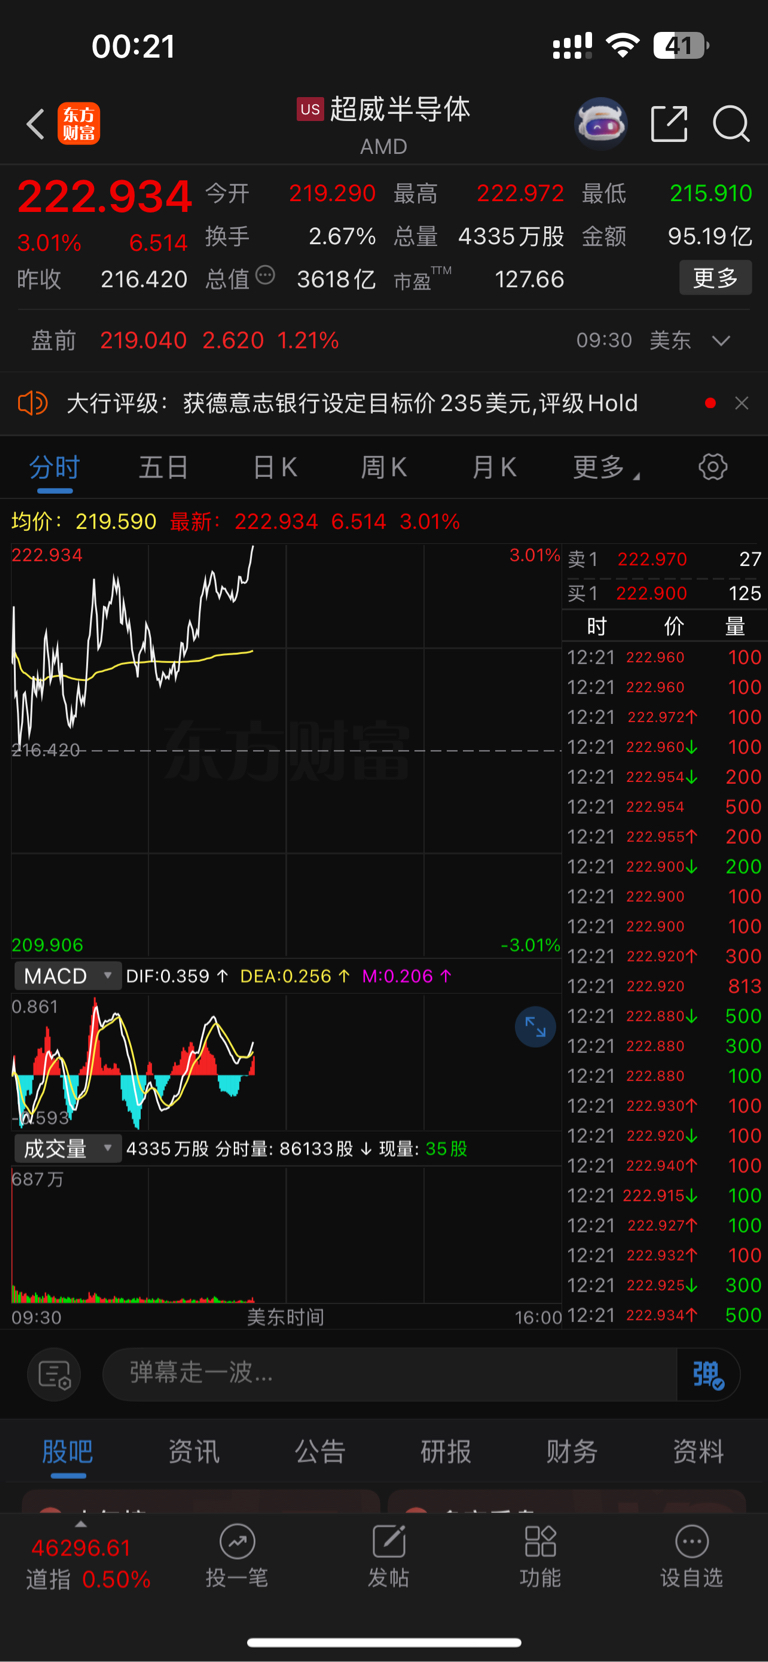
Task: Open the 成交量 indicator dropdown
Action: pyautogui.click(x=67, y=1149)
